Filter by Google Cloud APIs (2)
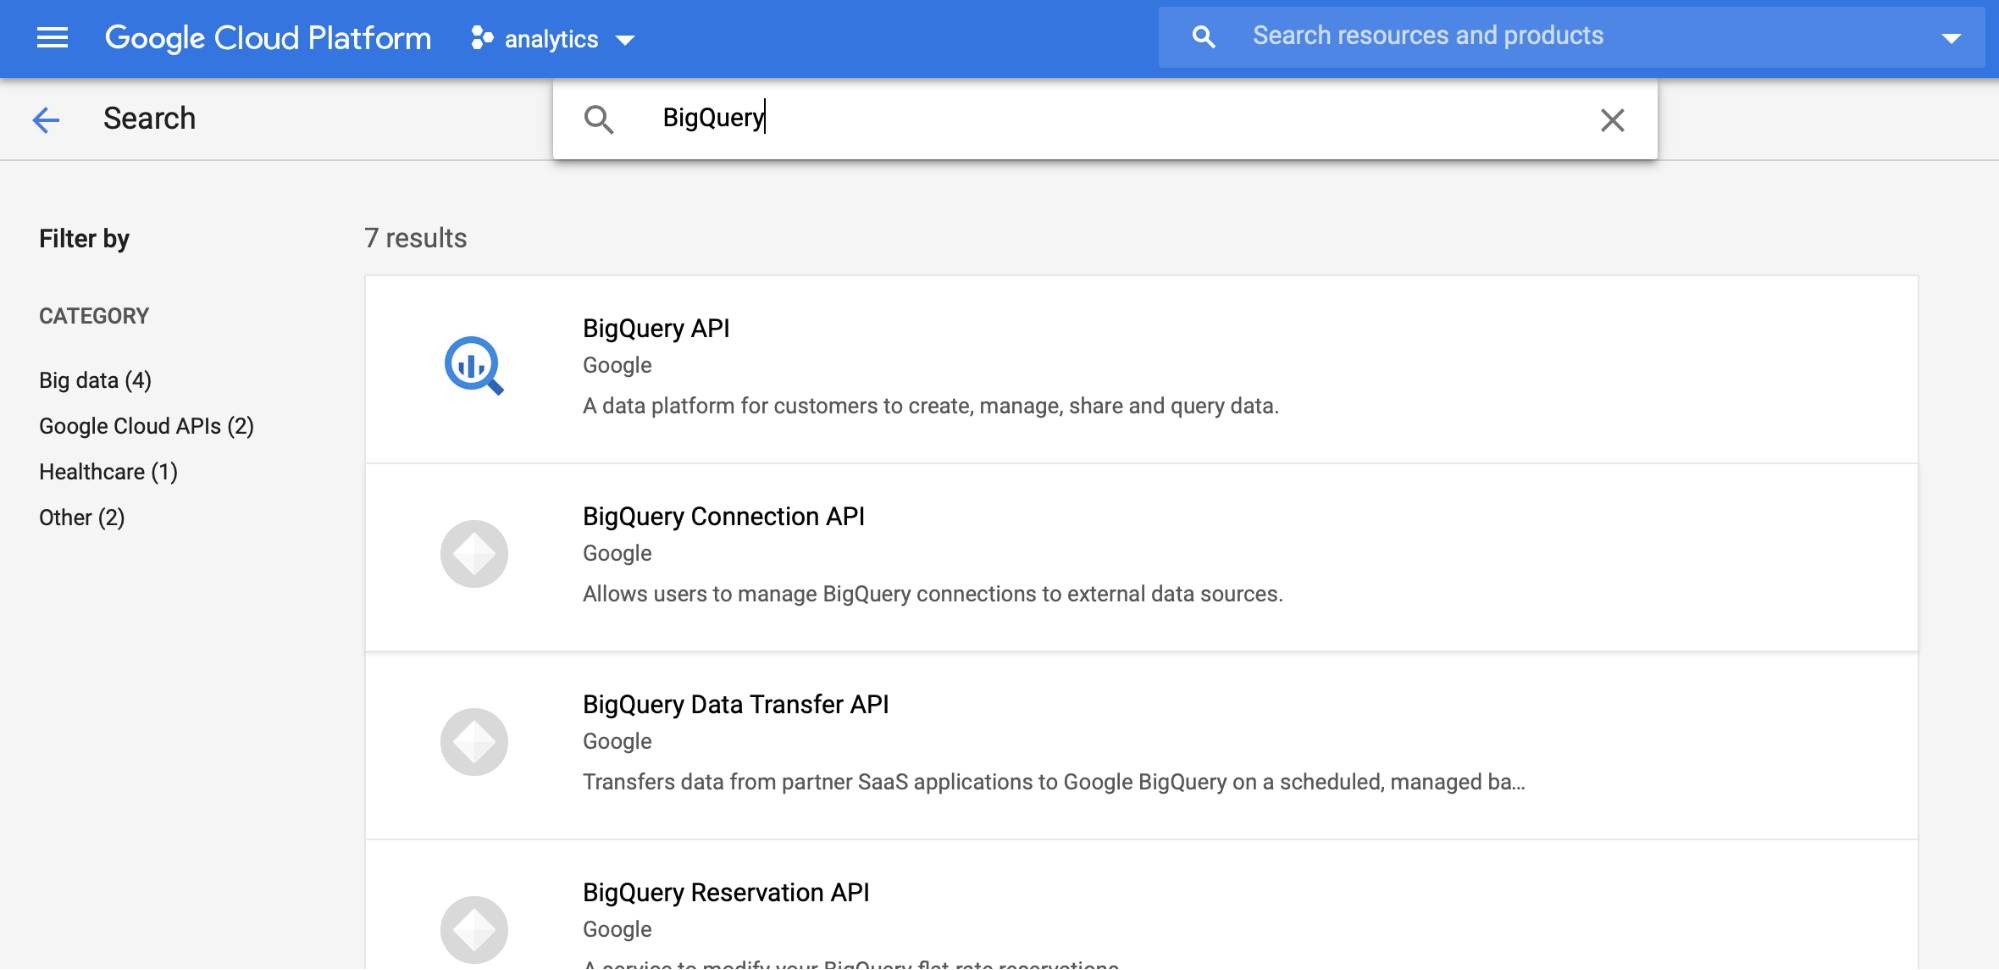The image size is (1999, 970). pyautogui.click(x=146, y=426)
